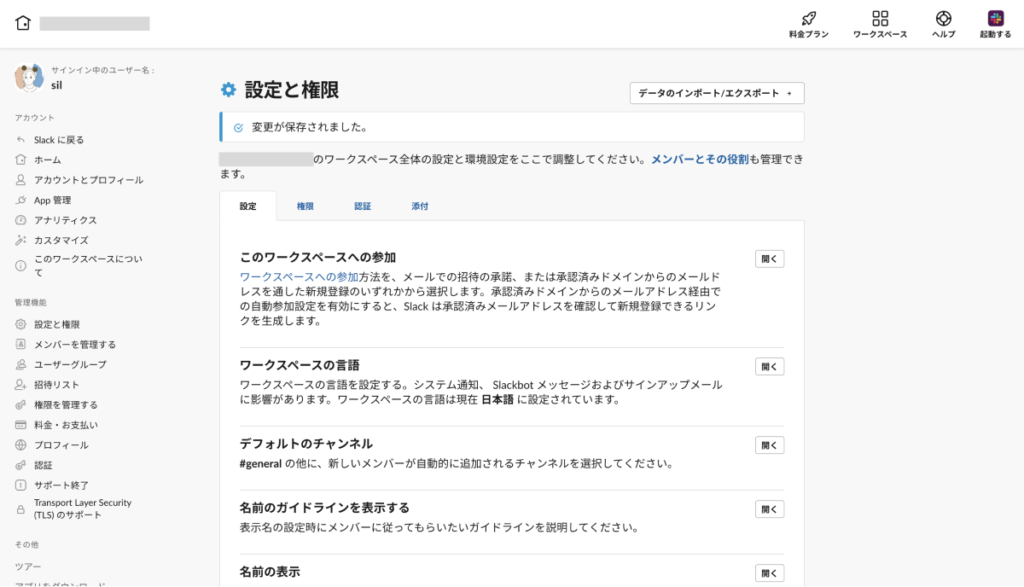1024x587 pixels.
Task: Click the 起動する Slack icon
Action: click(995, 19)
